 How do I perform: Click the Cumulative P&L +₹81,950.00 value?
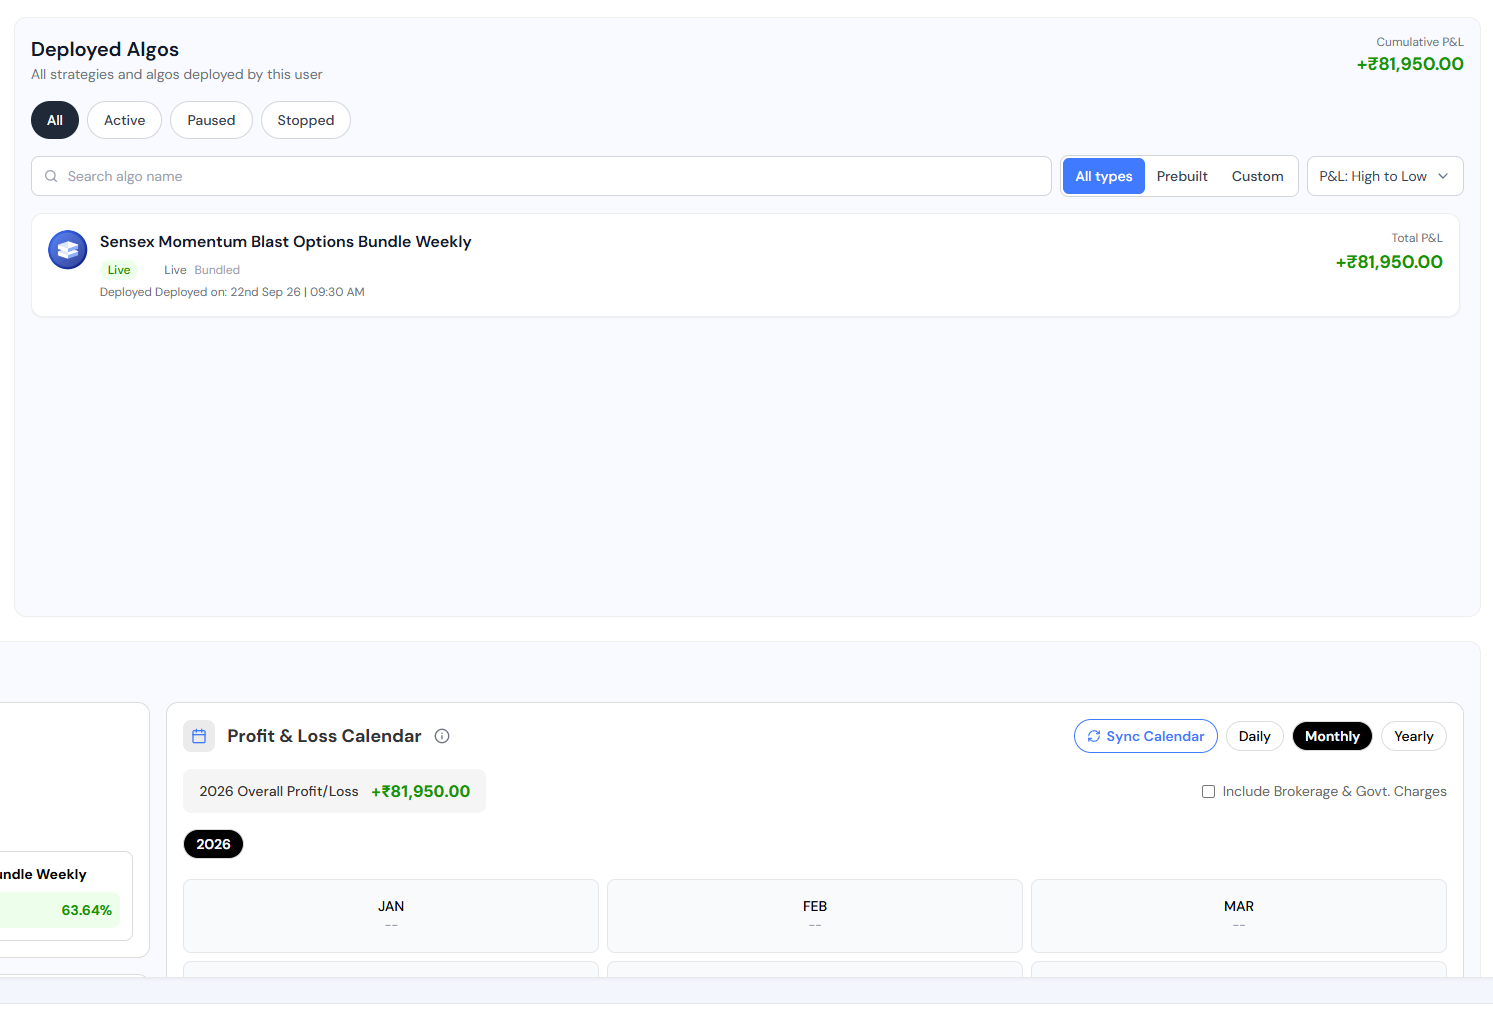coord(1410,64)
